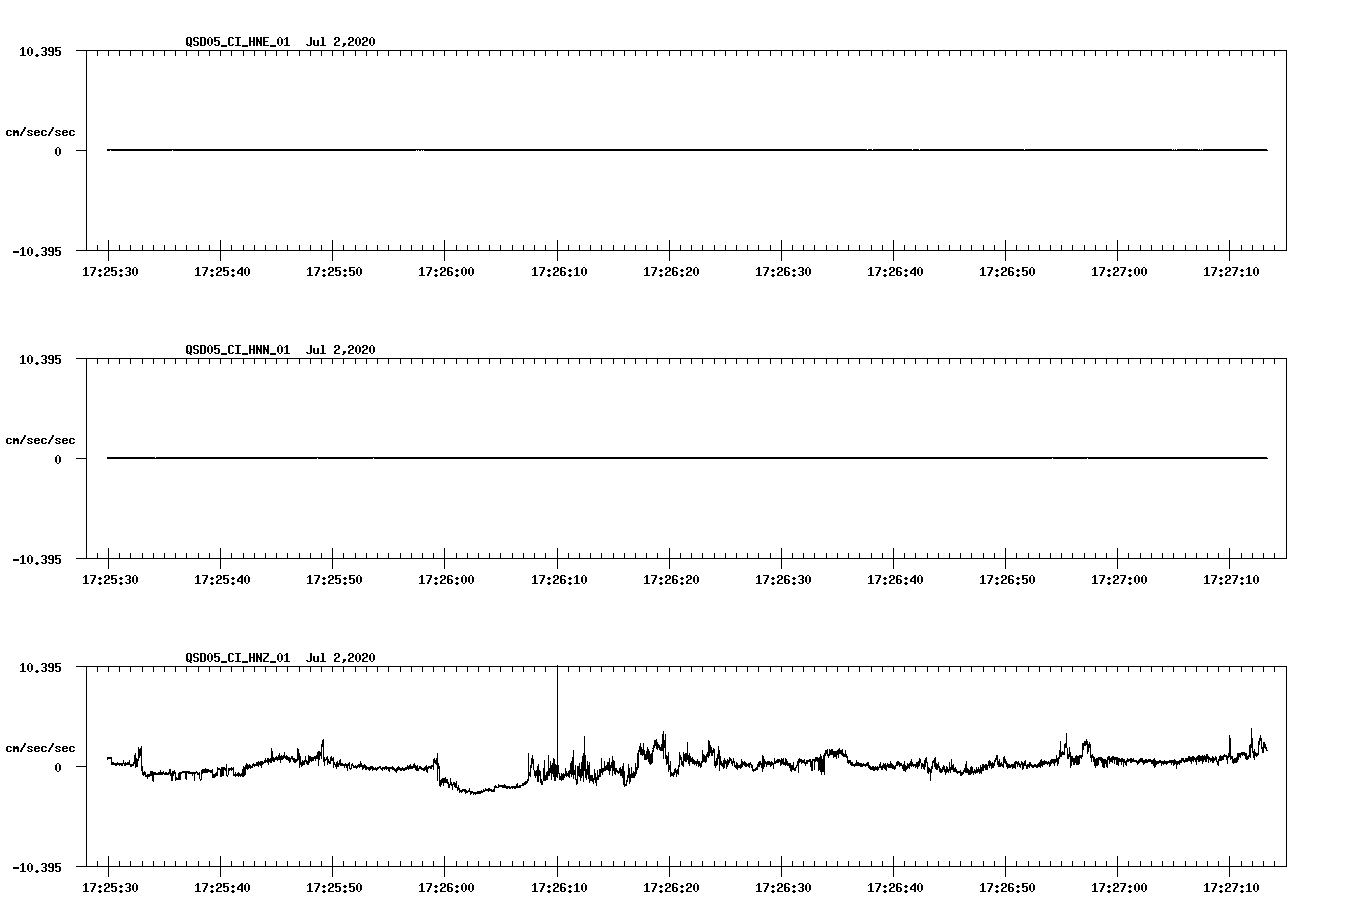This screenshot has width=1358, height=924.
Task: Pick 17:25:50 on the HNZ time axis
Action: [x=334, y=887]
